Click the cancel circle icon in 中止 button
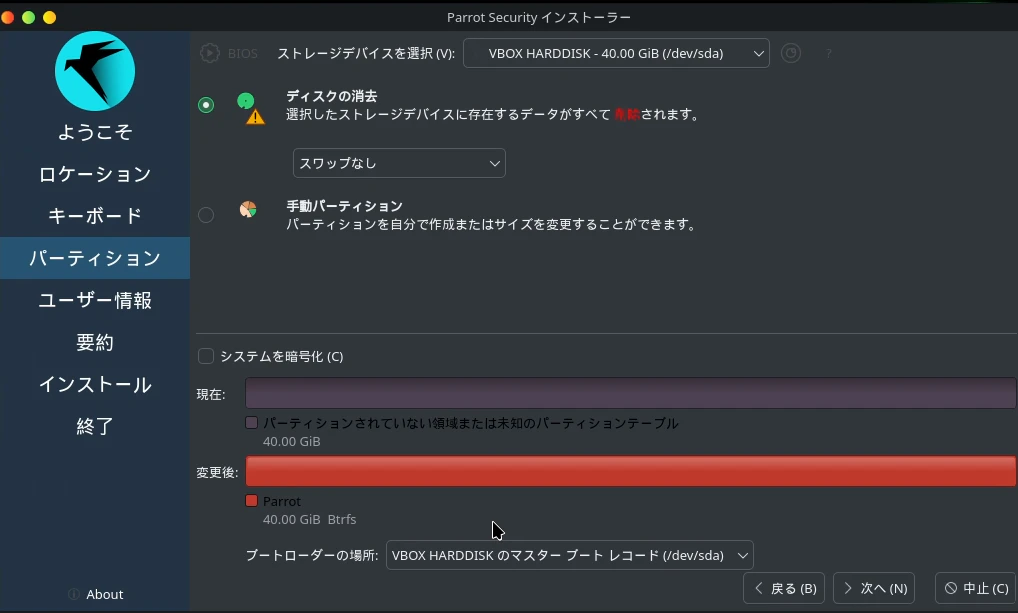This screenshot has height=613, width=1018. (950, 588)
